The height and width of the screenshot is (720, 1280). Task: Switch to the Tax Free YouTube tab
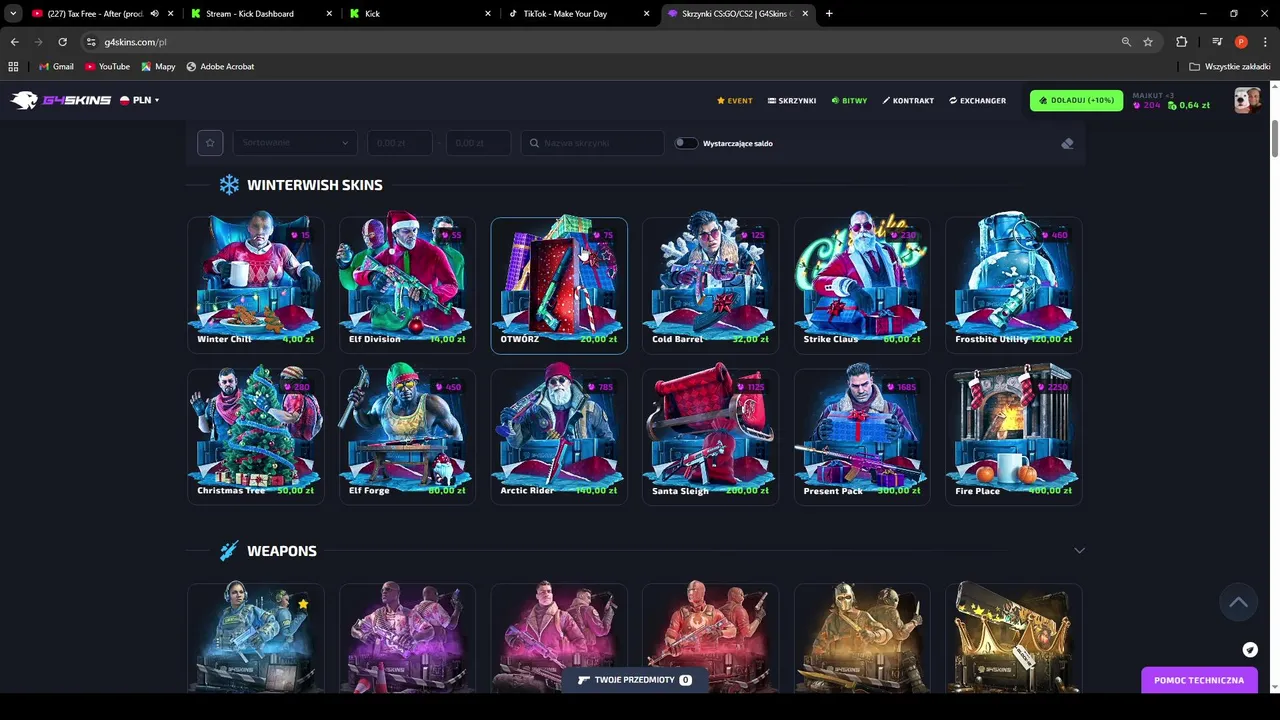point(95,14)
